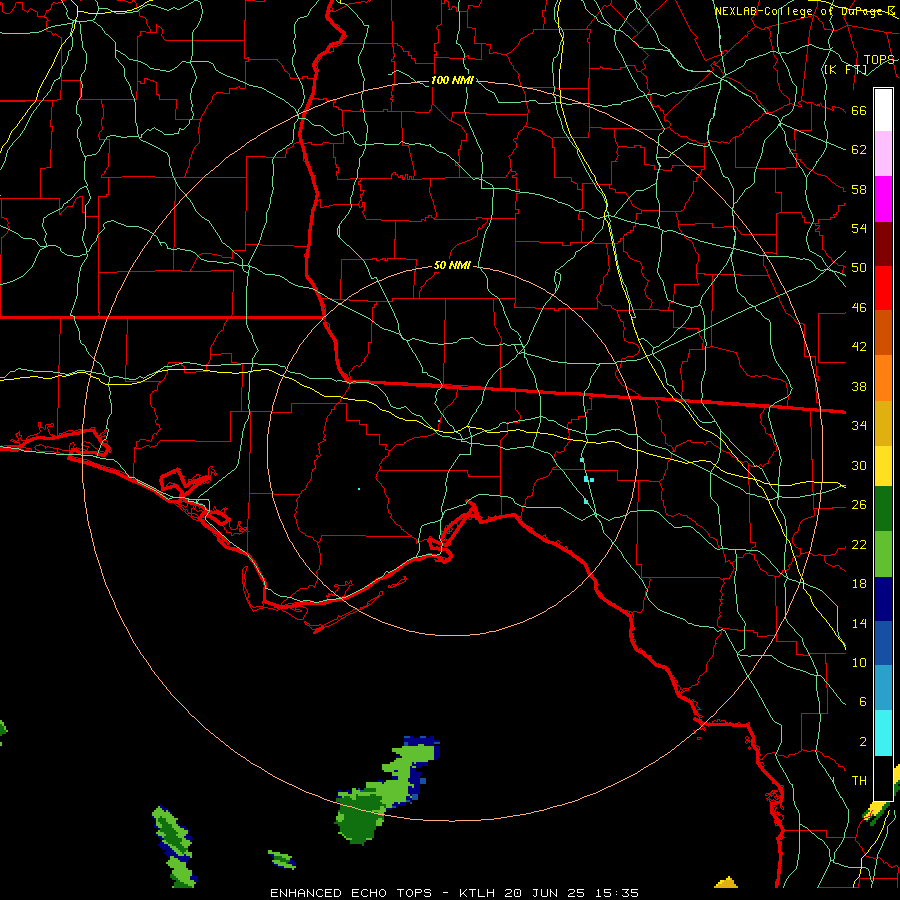Pick the bright red legend swatch
The height and width of the screenshot is (900, 900).
(883, 288)
